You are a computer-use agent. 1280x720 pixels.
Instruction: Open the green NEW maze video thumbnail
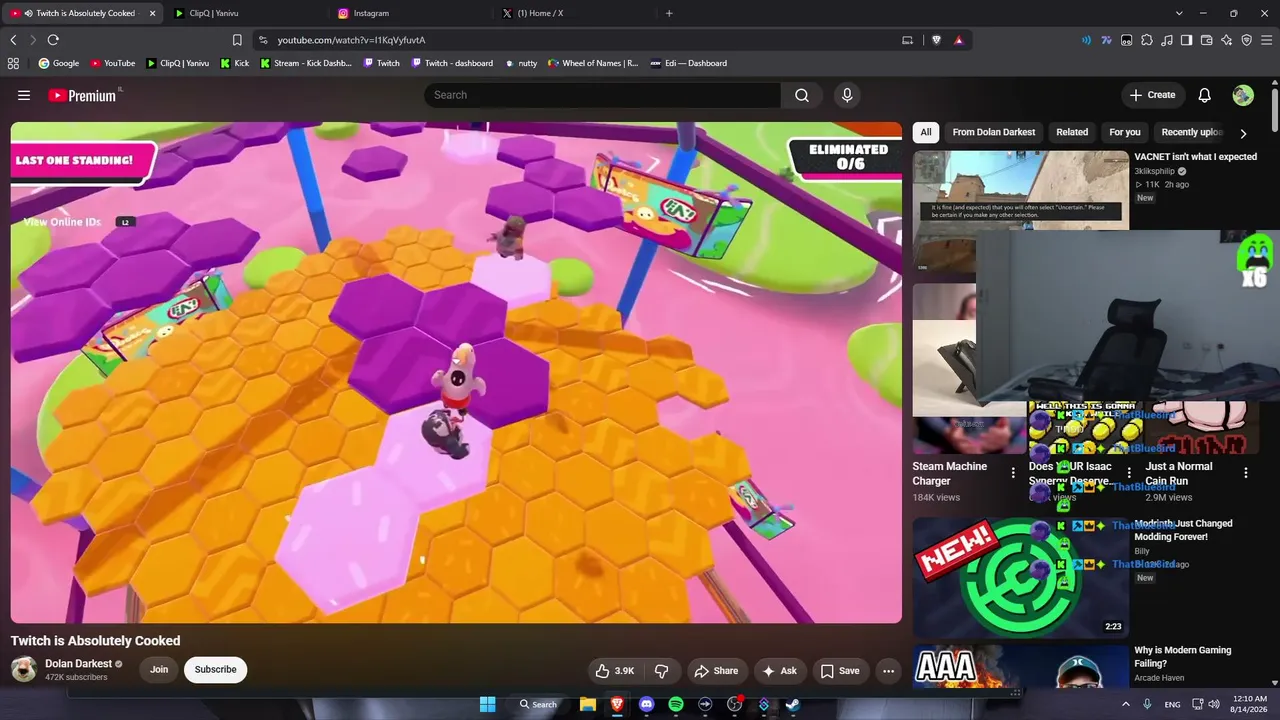point(1021,577)
